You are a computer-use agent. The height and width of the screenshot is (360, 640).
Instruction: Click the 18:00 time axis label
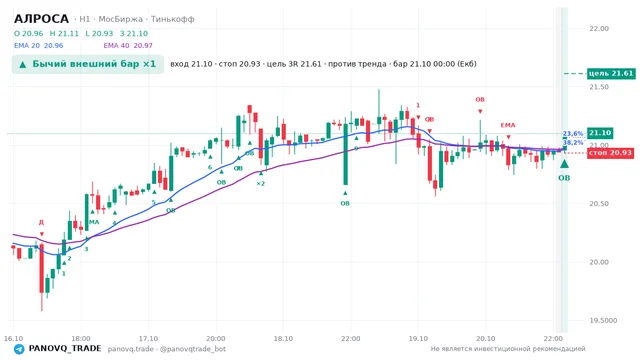(81, 338)
